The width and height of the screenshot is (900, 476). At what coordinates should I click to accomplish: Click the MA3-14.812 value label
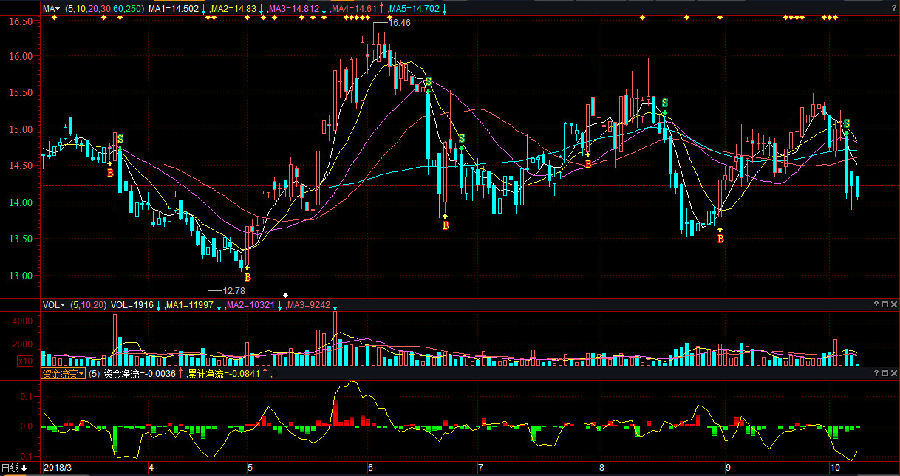293,9
